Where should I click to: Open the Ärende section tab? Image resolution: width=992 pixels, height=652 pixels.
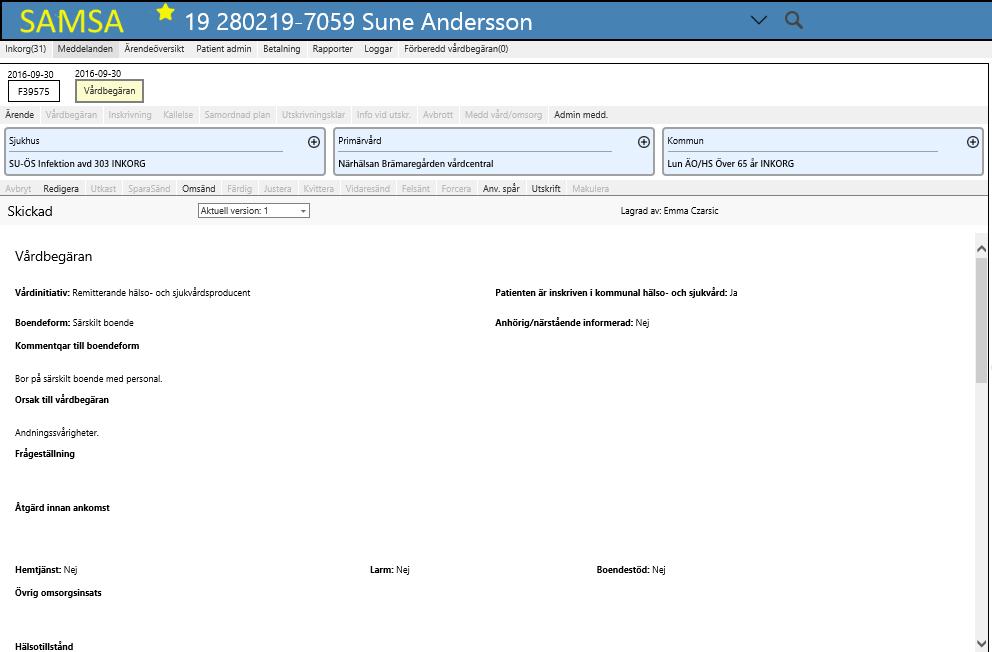(20, 114)
